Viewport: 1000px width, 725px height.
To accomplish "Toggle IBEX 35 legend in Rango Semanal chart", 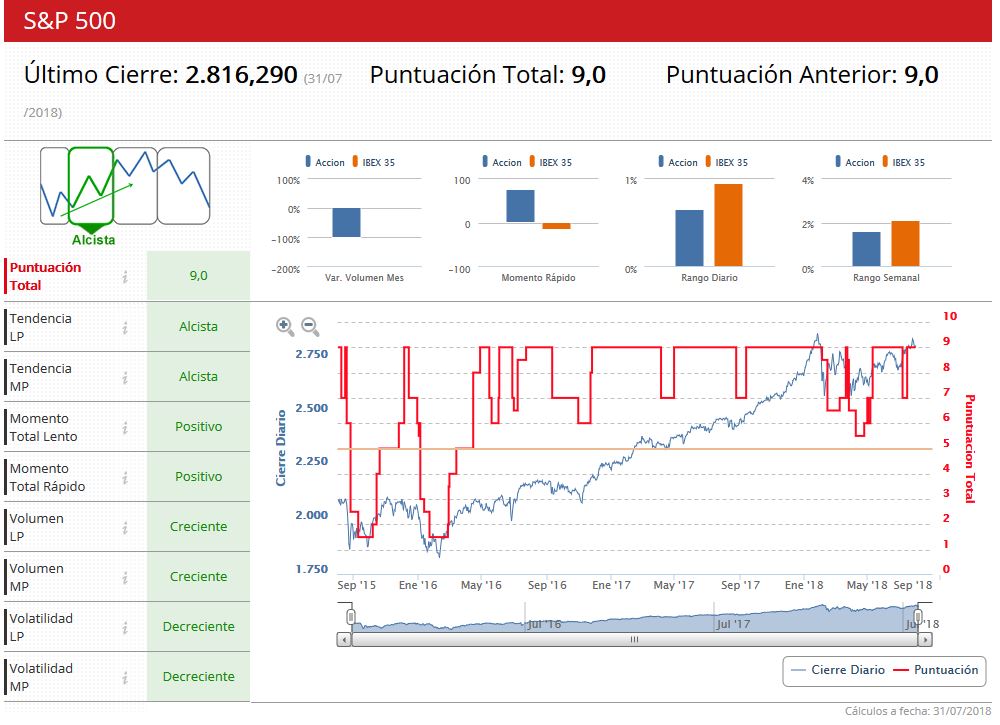I will pos(904,162).
